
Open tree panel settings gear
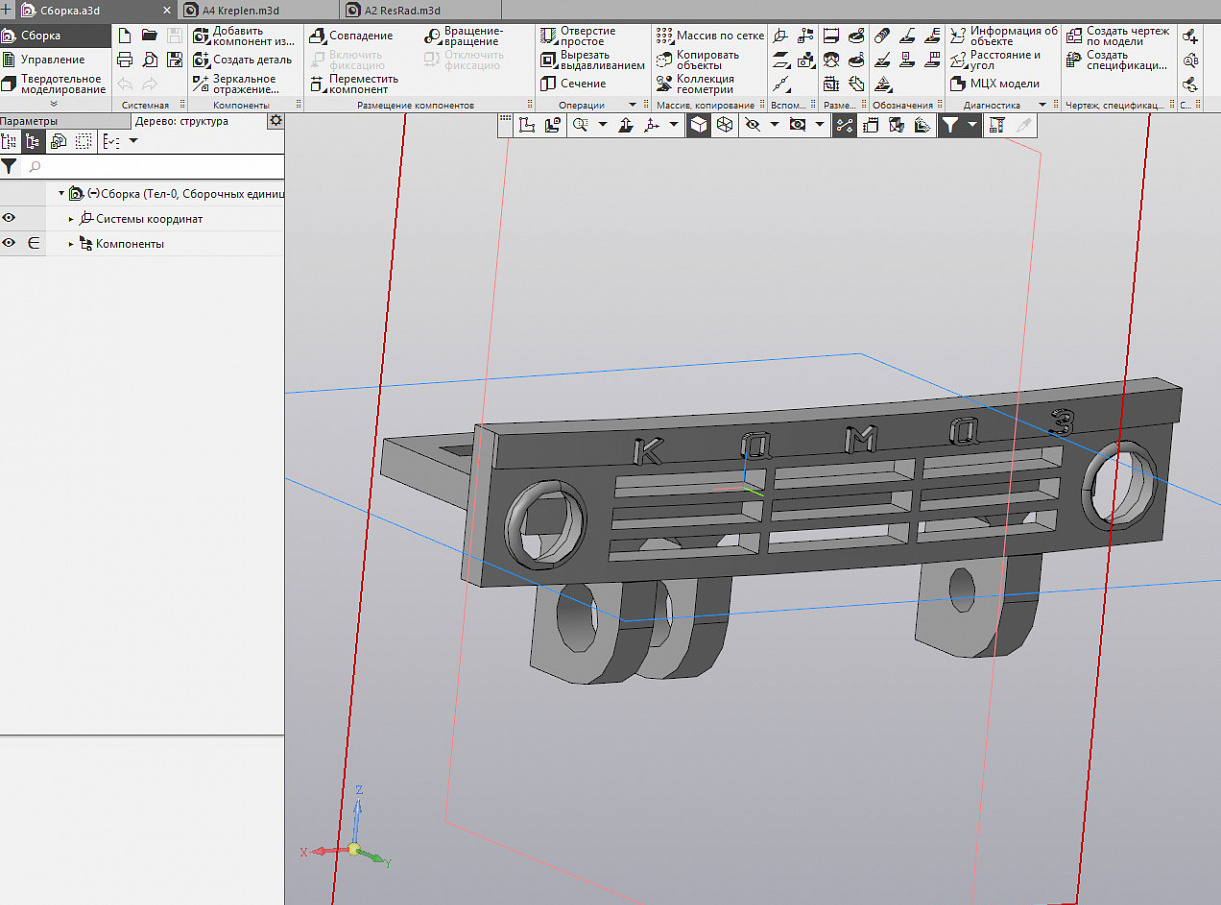[x=276, y=121]
